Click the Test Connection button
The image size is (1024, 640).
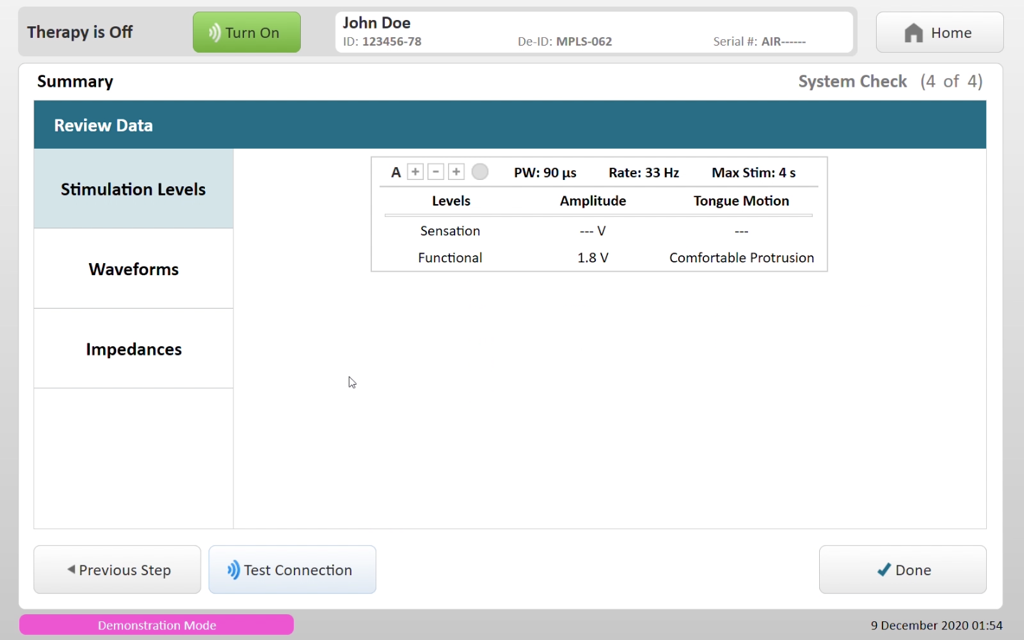coord(292,569)
